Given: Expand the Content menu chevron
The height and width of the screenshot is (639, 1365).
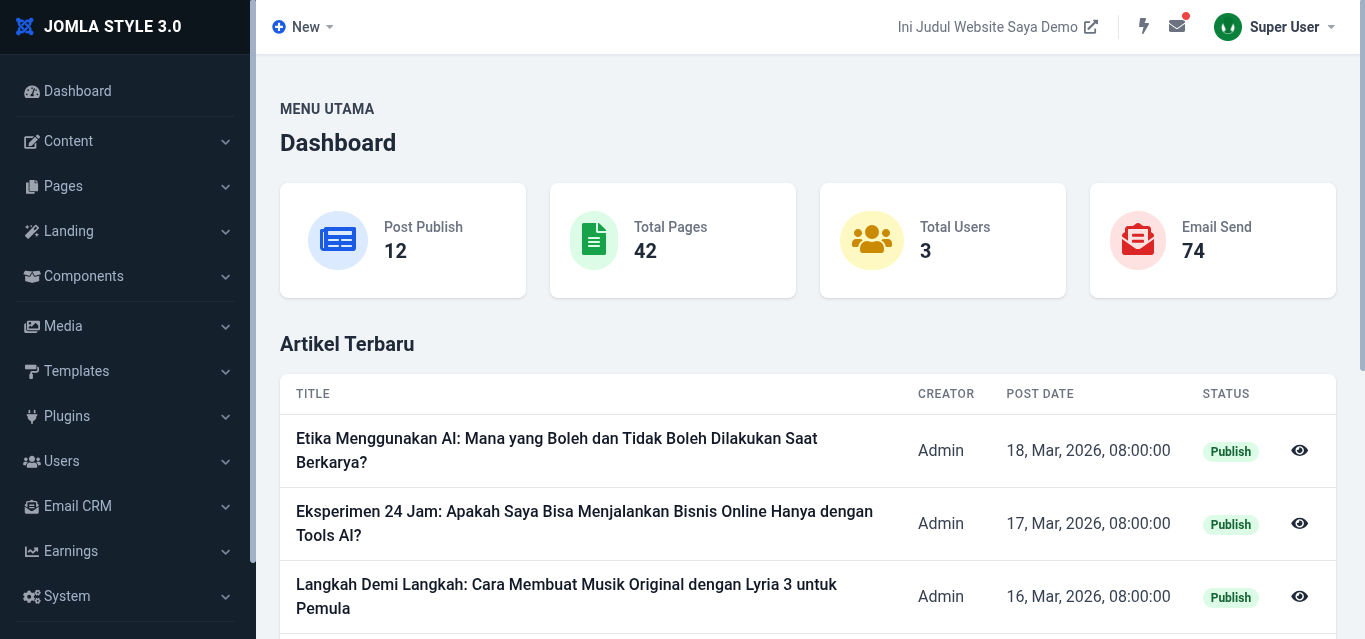Looking at the screenshot, I should point(225,142).
